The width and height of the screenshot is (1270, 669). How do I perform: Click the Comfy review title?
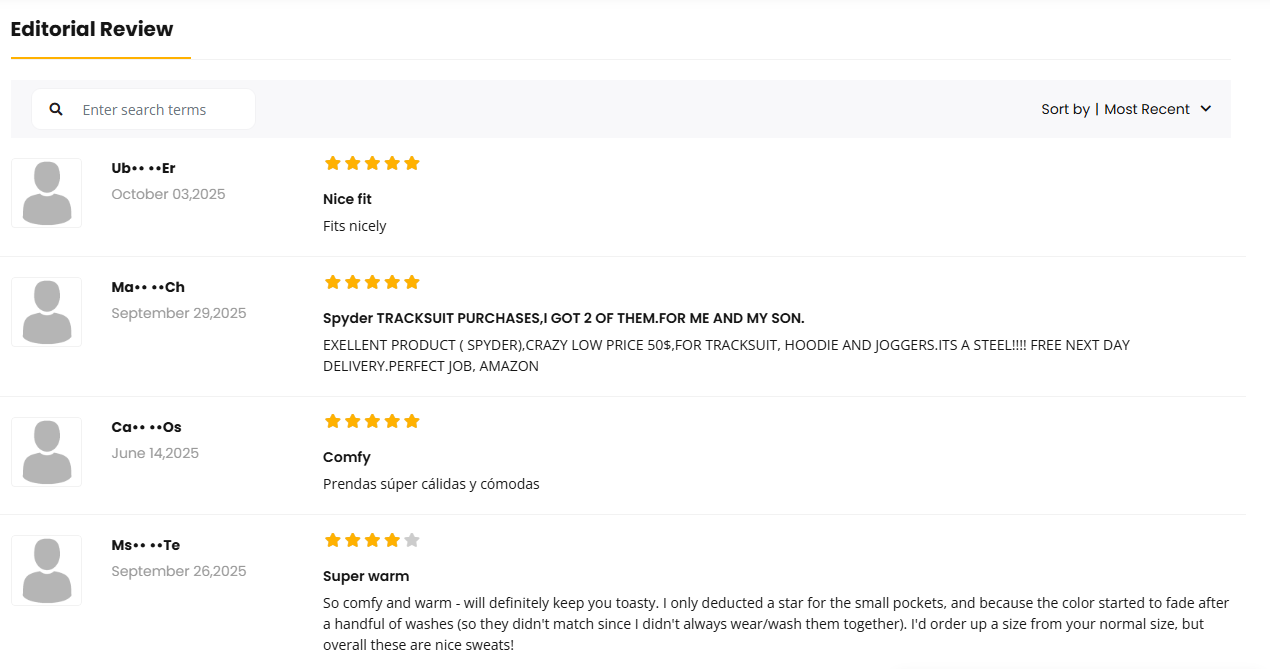click(x=347, y=457)
